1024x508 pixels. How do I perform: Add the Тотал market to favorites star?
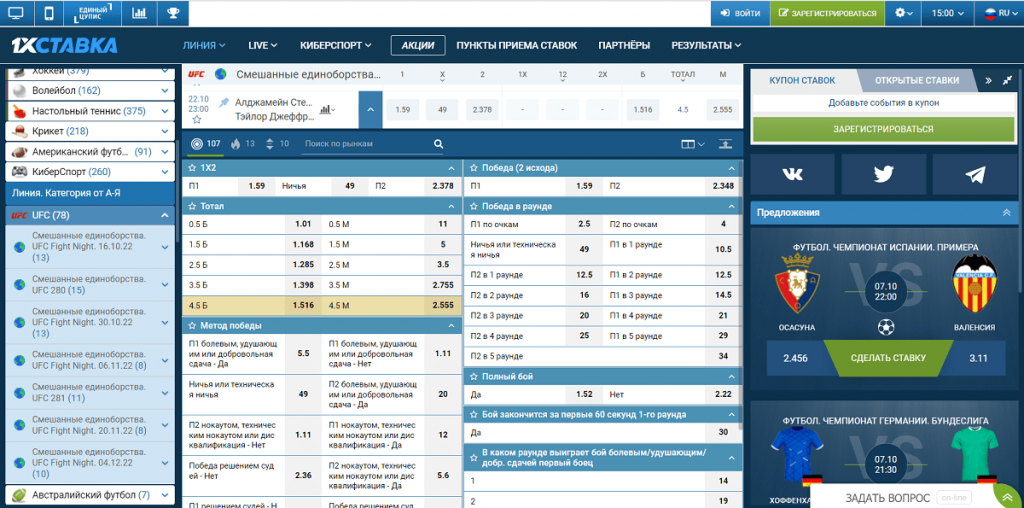click(191, 205)
